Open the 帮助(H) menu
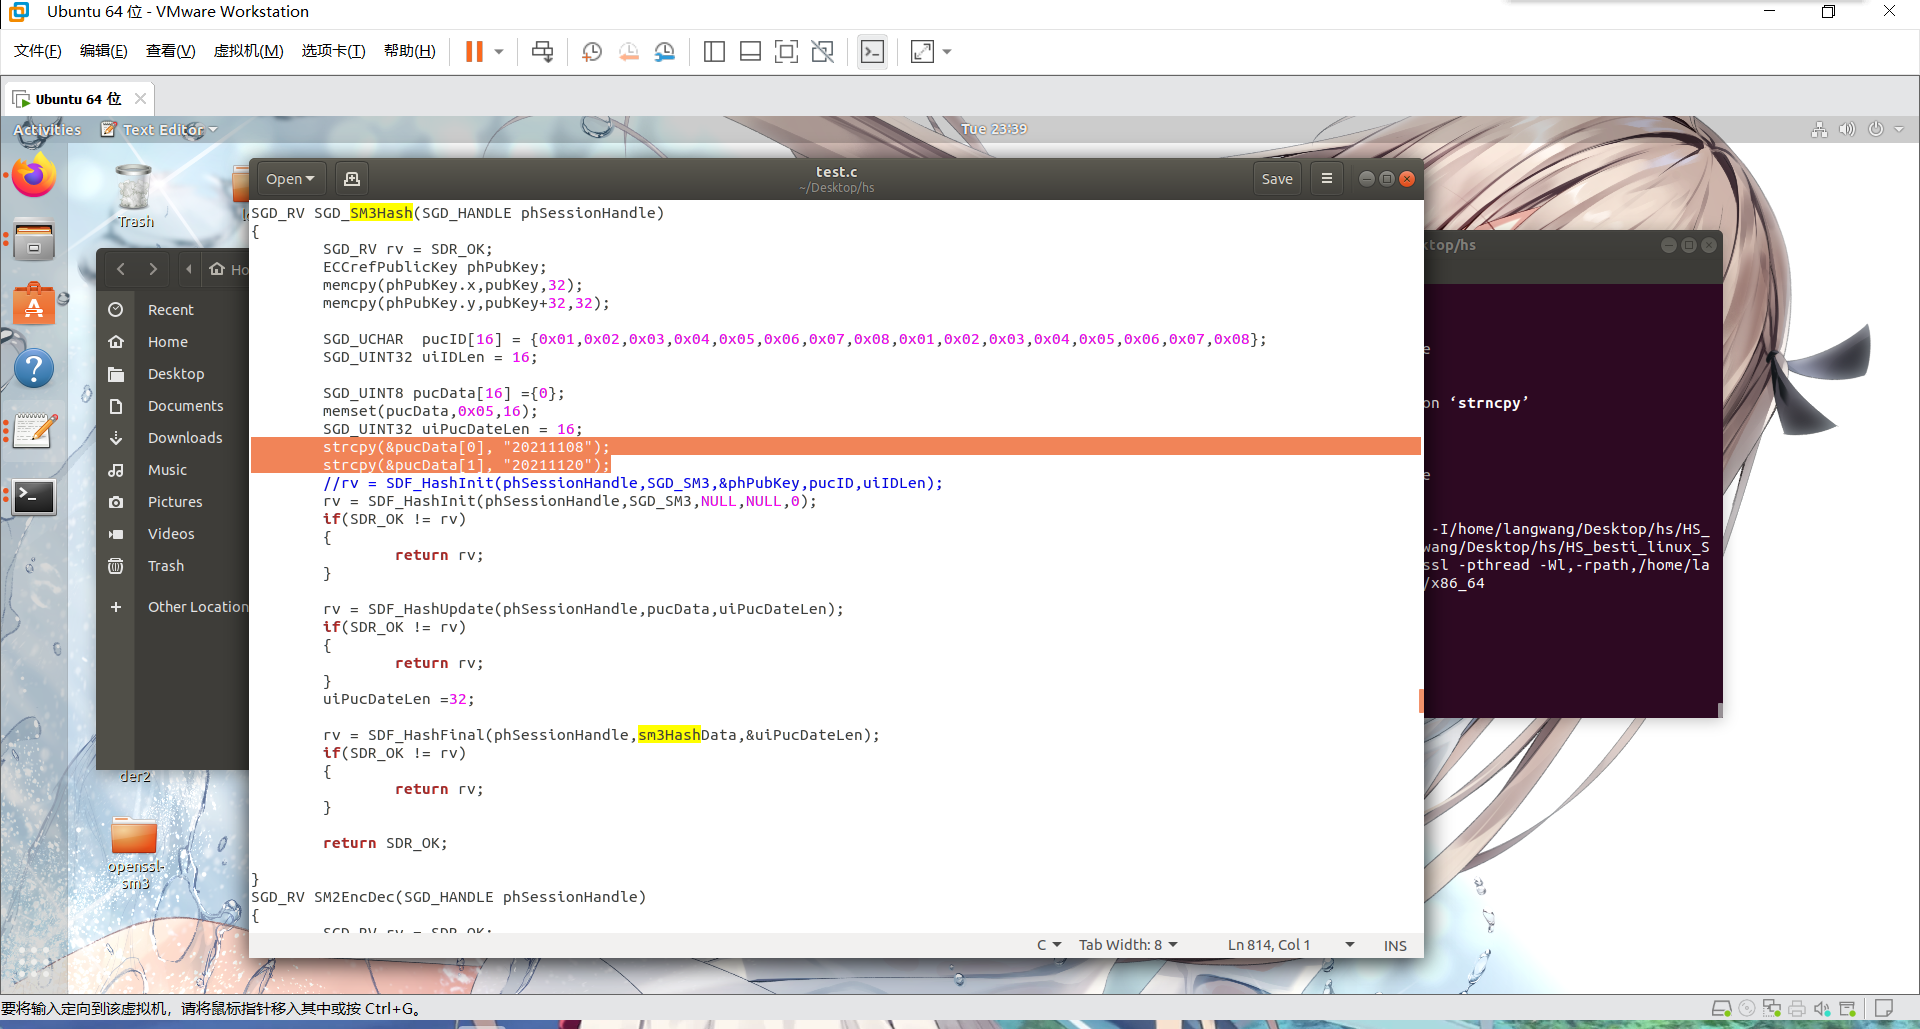 (x=410, y=51)
